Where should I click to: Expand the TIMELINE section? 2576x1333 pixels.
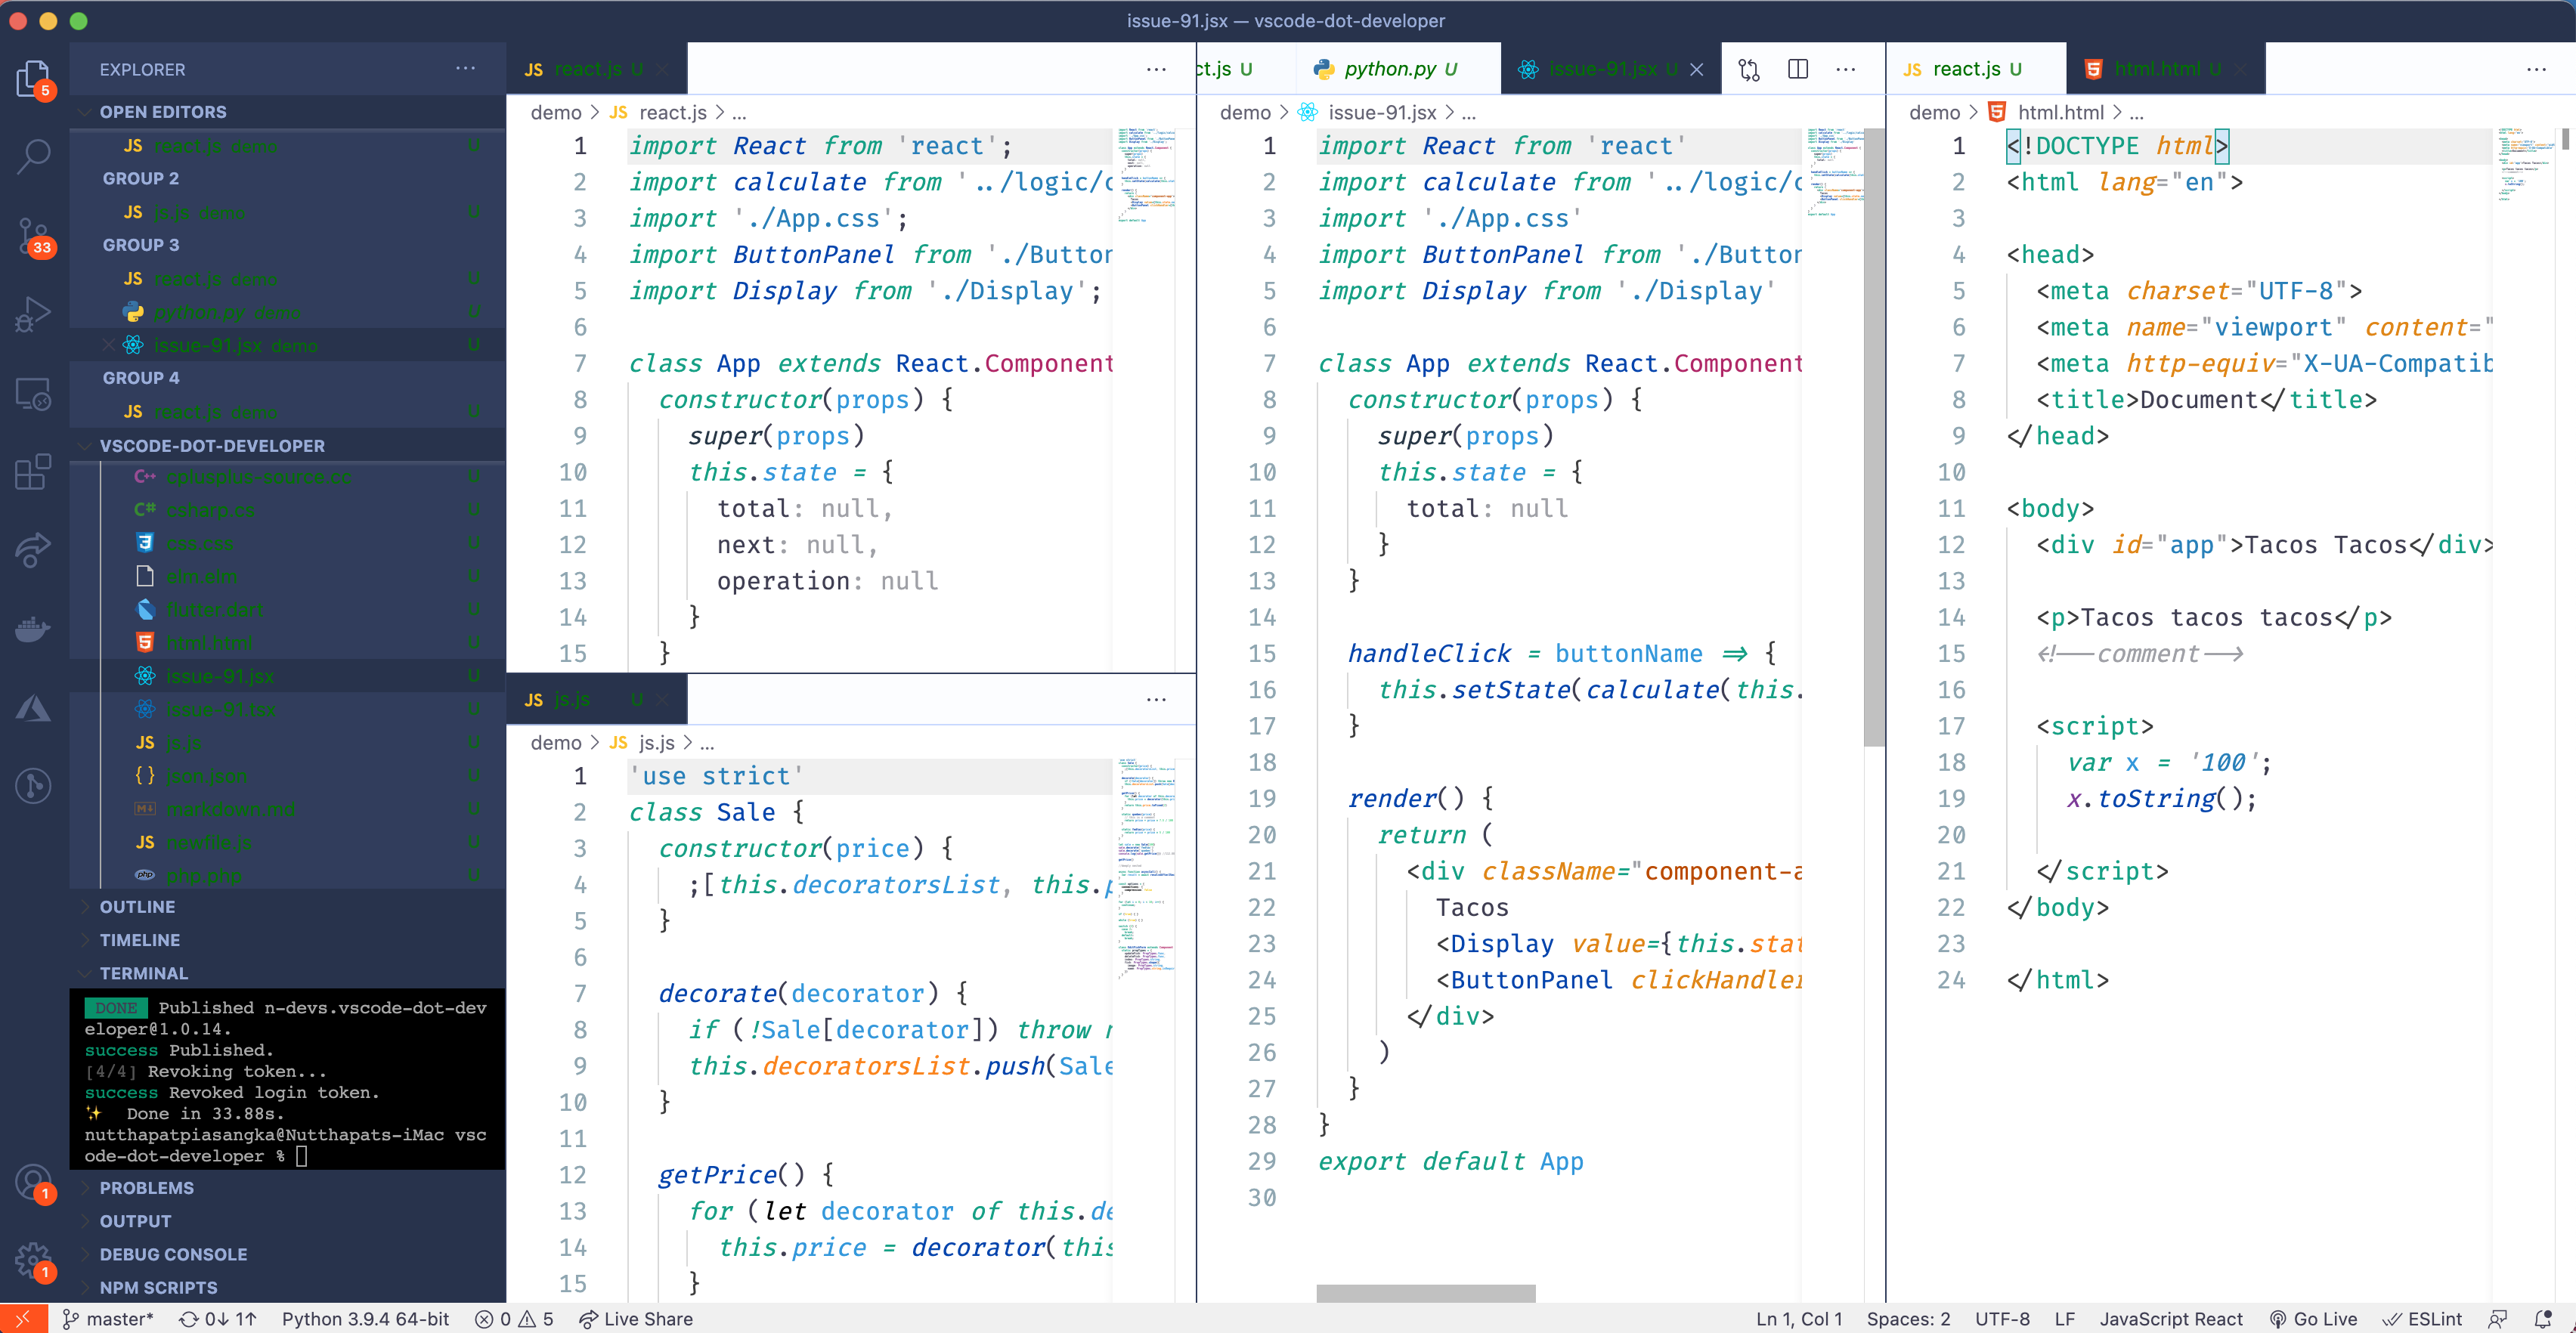click(x=139, y=939)
